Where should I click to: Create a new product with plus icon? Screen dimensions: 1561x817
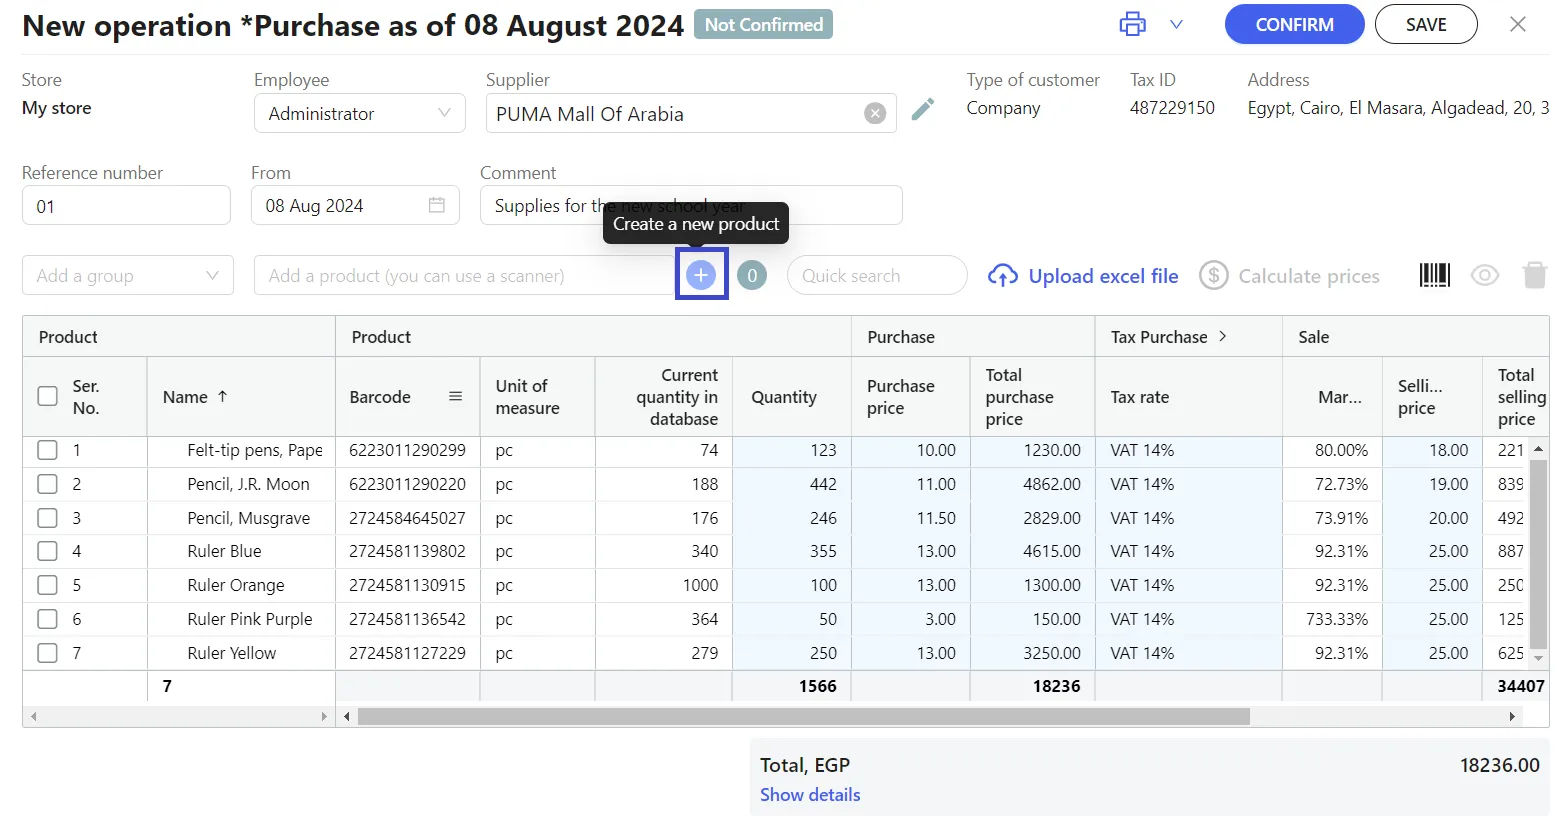tap(701, 274)
